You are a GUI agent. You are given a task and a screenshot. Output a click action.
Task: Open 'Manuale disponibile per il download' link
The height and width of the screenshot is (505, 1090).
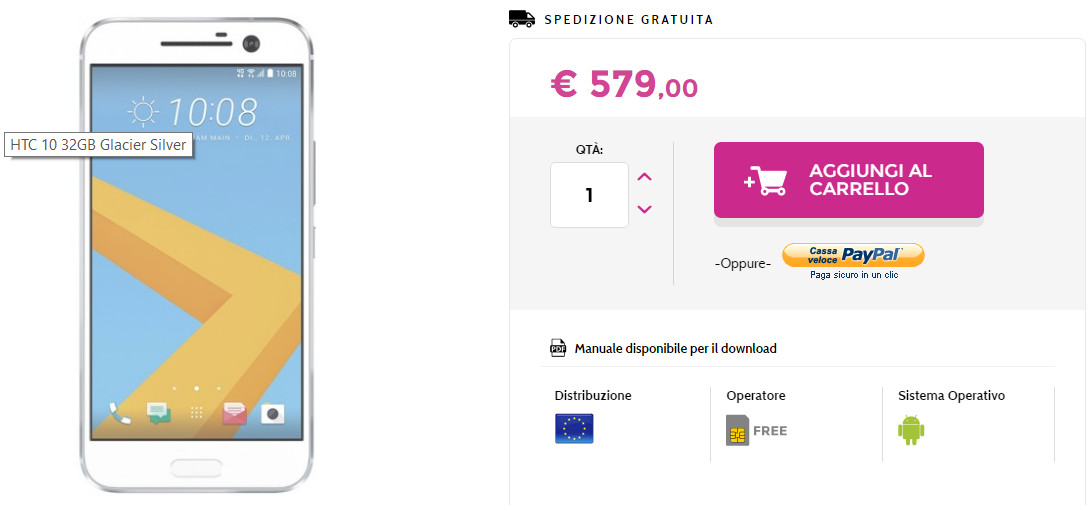675,349
